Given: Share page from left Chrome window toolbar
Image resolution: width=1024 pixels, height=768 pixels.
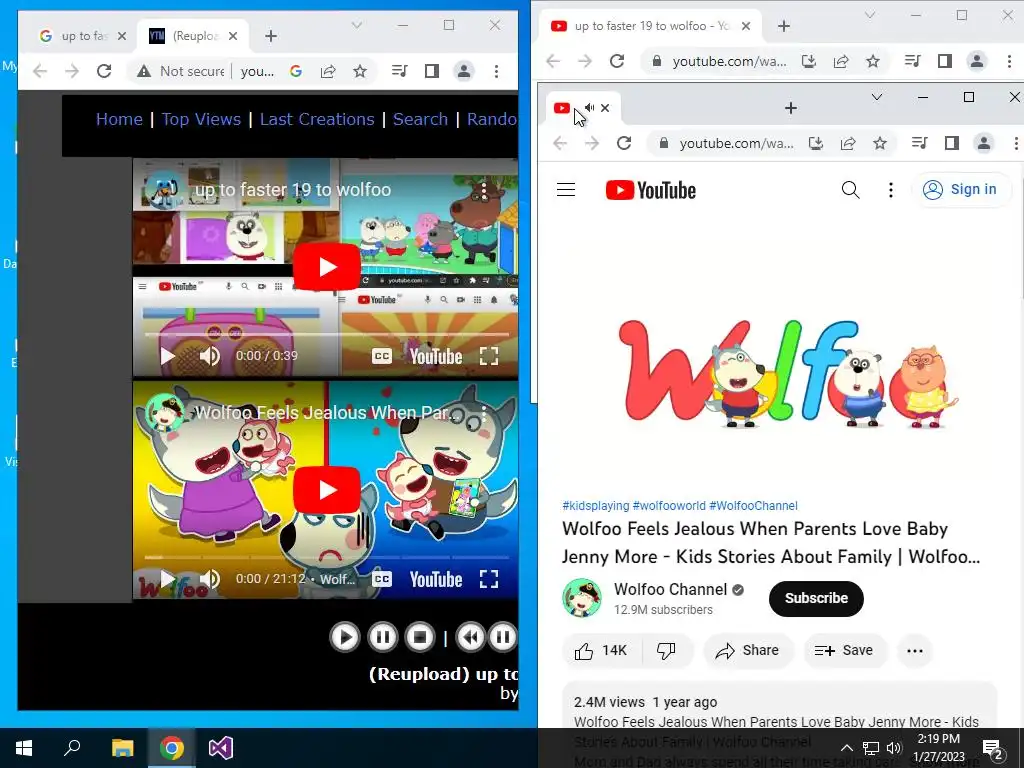Looking at the screenshot, I should click(x=328, y=71).
